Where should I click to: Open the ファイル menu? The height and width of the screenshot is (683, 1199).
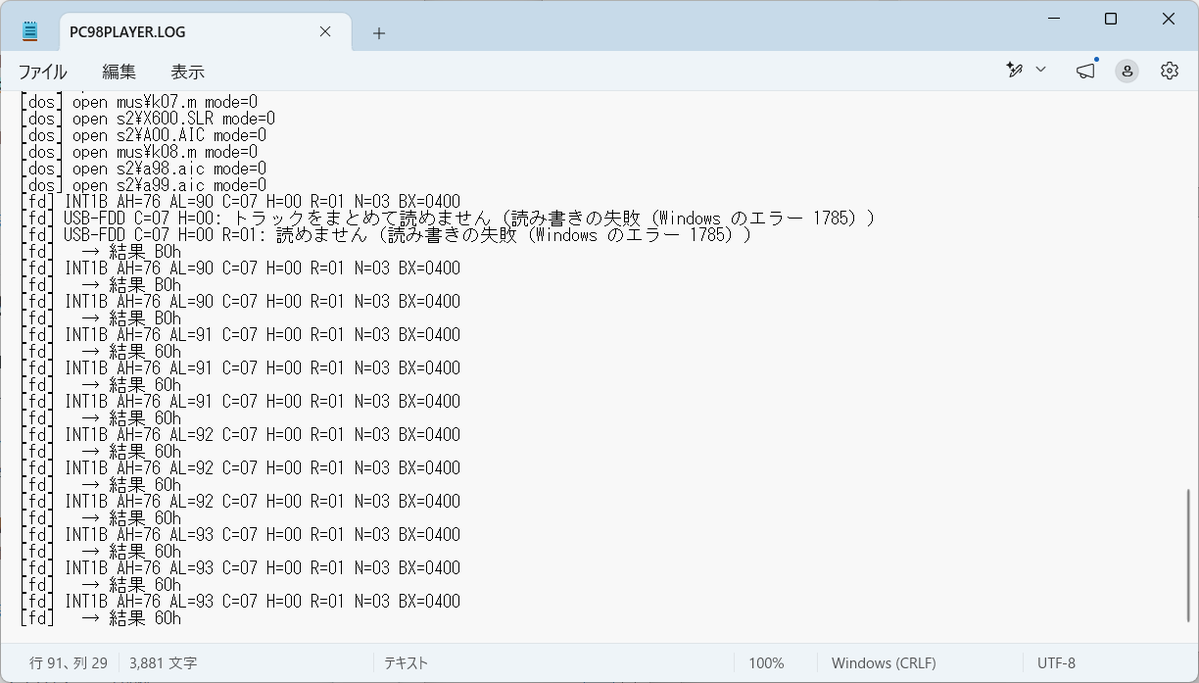42,72
